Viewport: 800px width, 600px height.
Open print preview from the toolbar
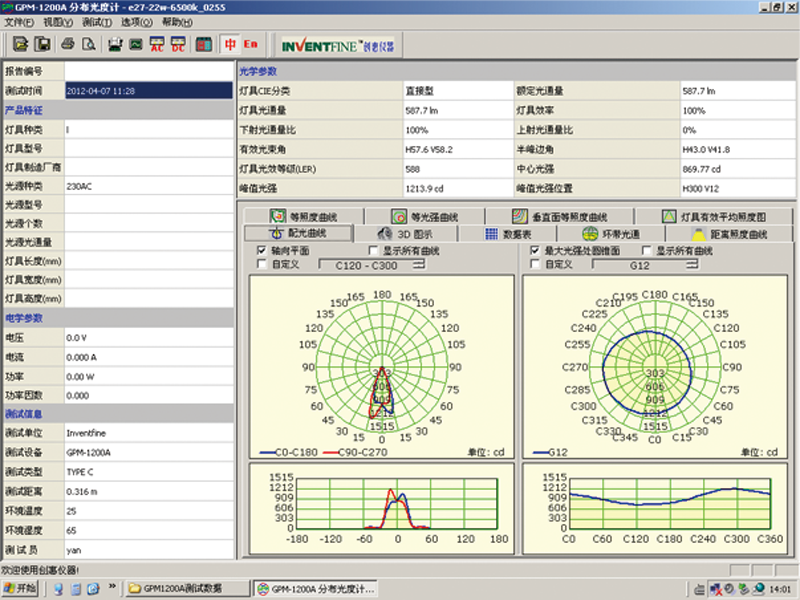pos(89,45)
